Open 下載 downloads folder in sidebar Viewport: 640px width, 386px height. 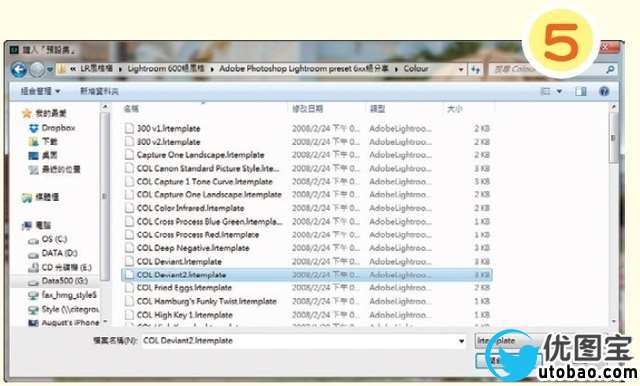tap(43, 142)
